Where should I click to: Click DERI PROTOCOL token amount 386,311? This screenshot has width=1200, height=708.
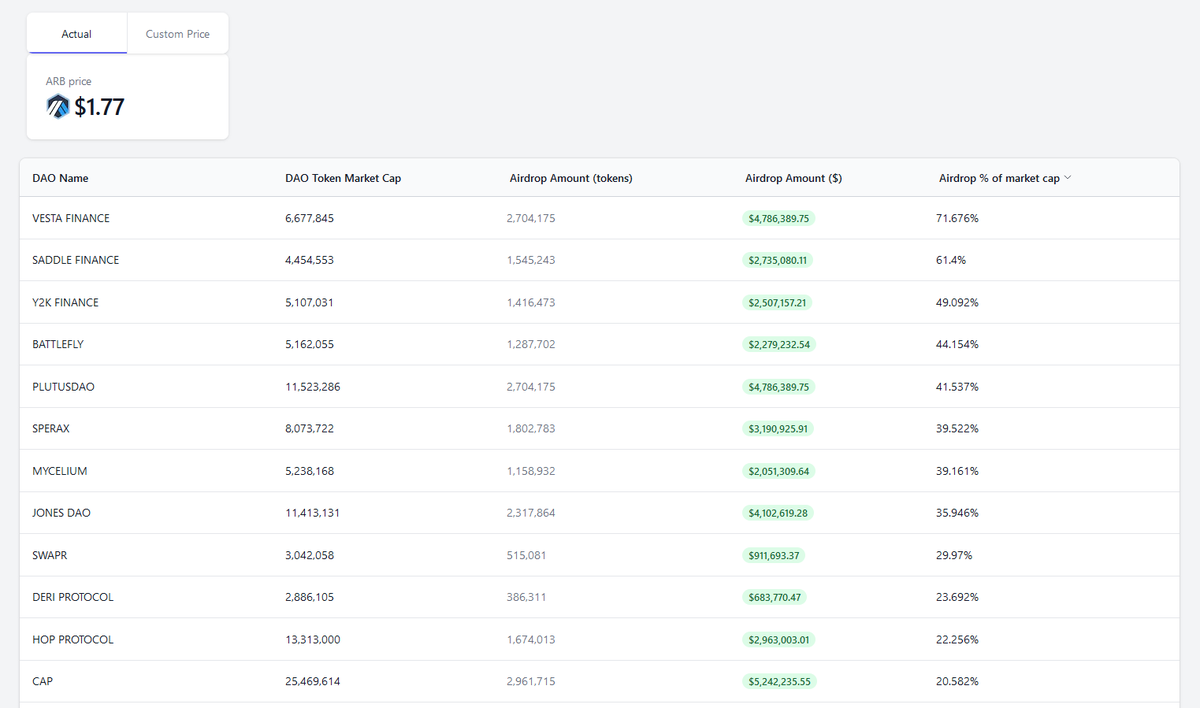526,597
